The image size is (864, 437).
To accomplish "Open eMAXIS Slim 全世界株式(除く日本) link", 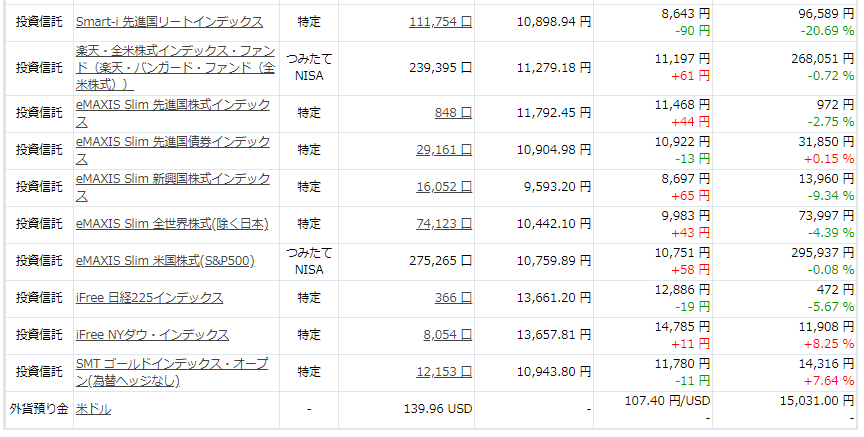I will pos(172,224).
